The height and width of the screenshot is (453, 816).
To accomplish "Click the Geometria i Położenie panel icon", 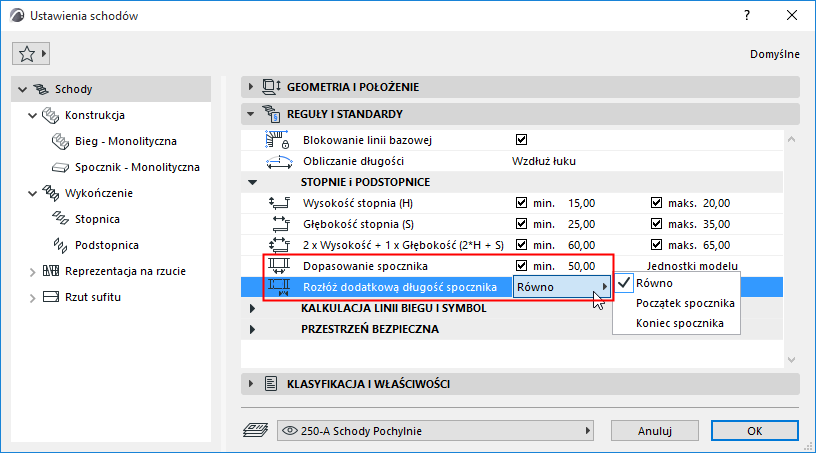I will click(x=271, y=87).
